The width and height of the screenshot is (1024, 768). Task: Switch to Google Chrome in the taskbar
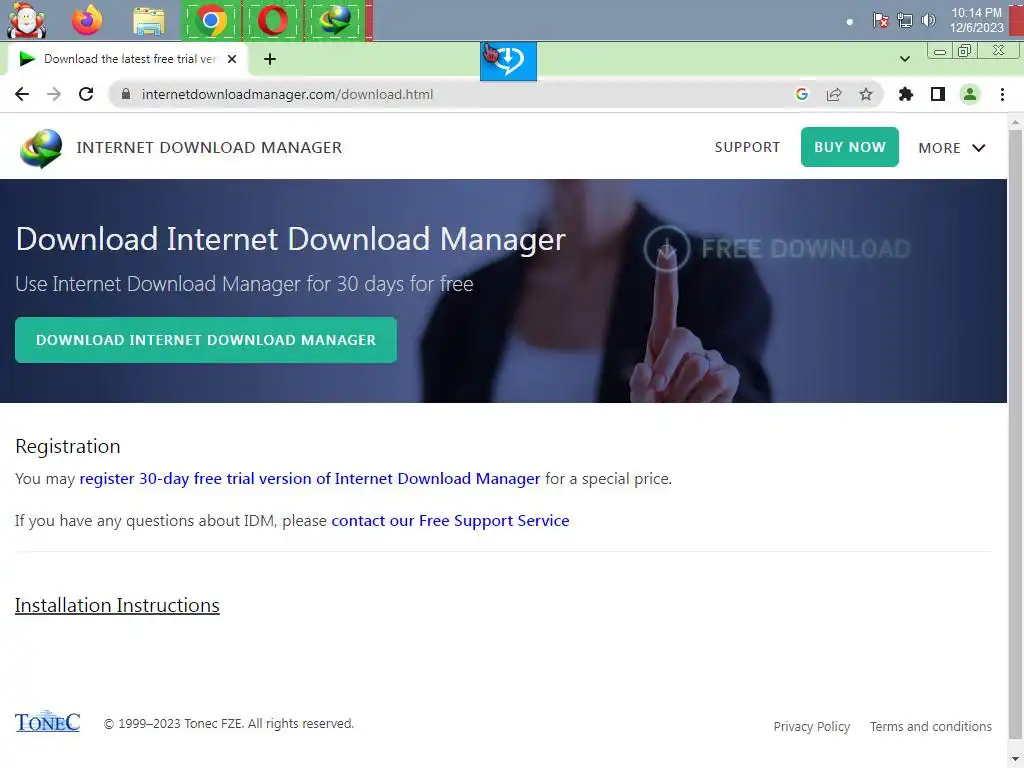210,21
